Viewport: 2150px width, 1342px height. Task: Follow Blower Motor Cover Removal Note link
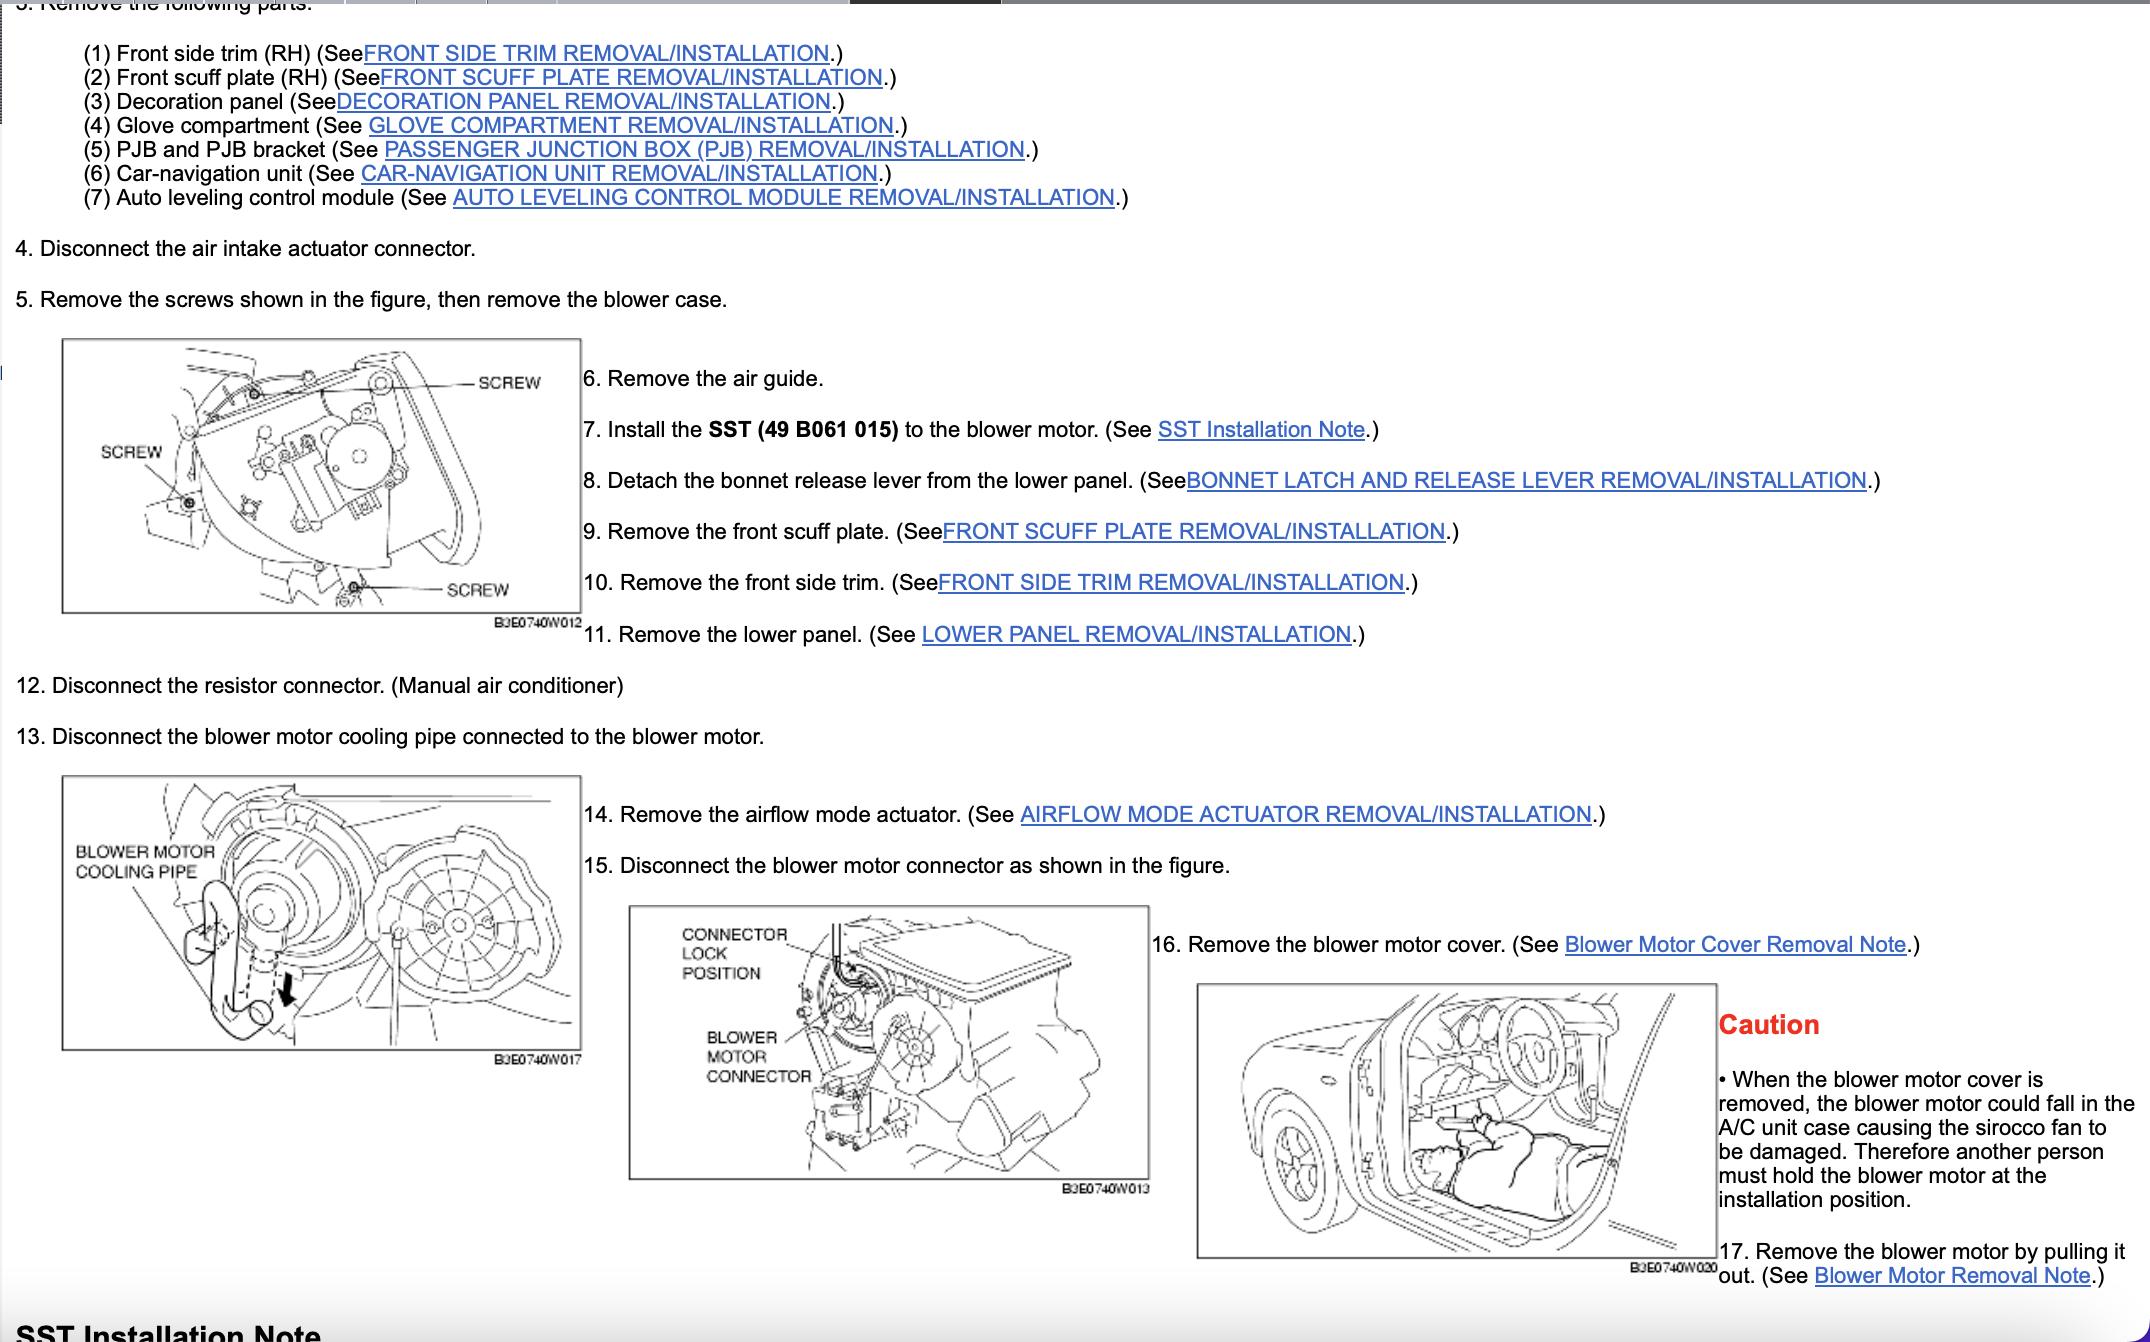[1734, 945]
